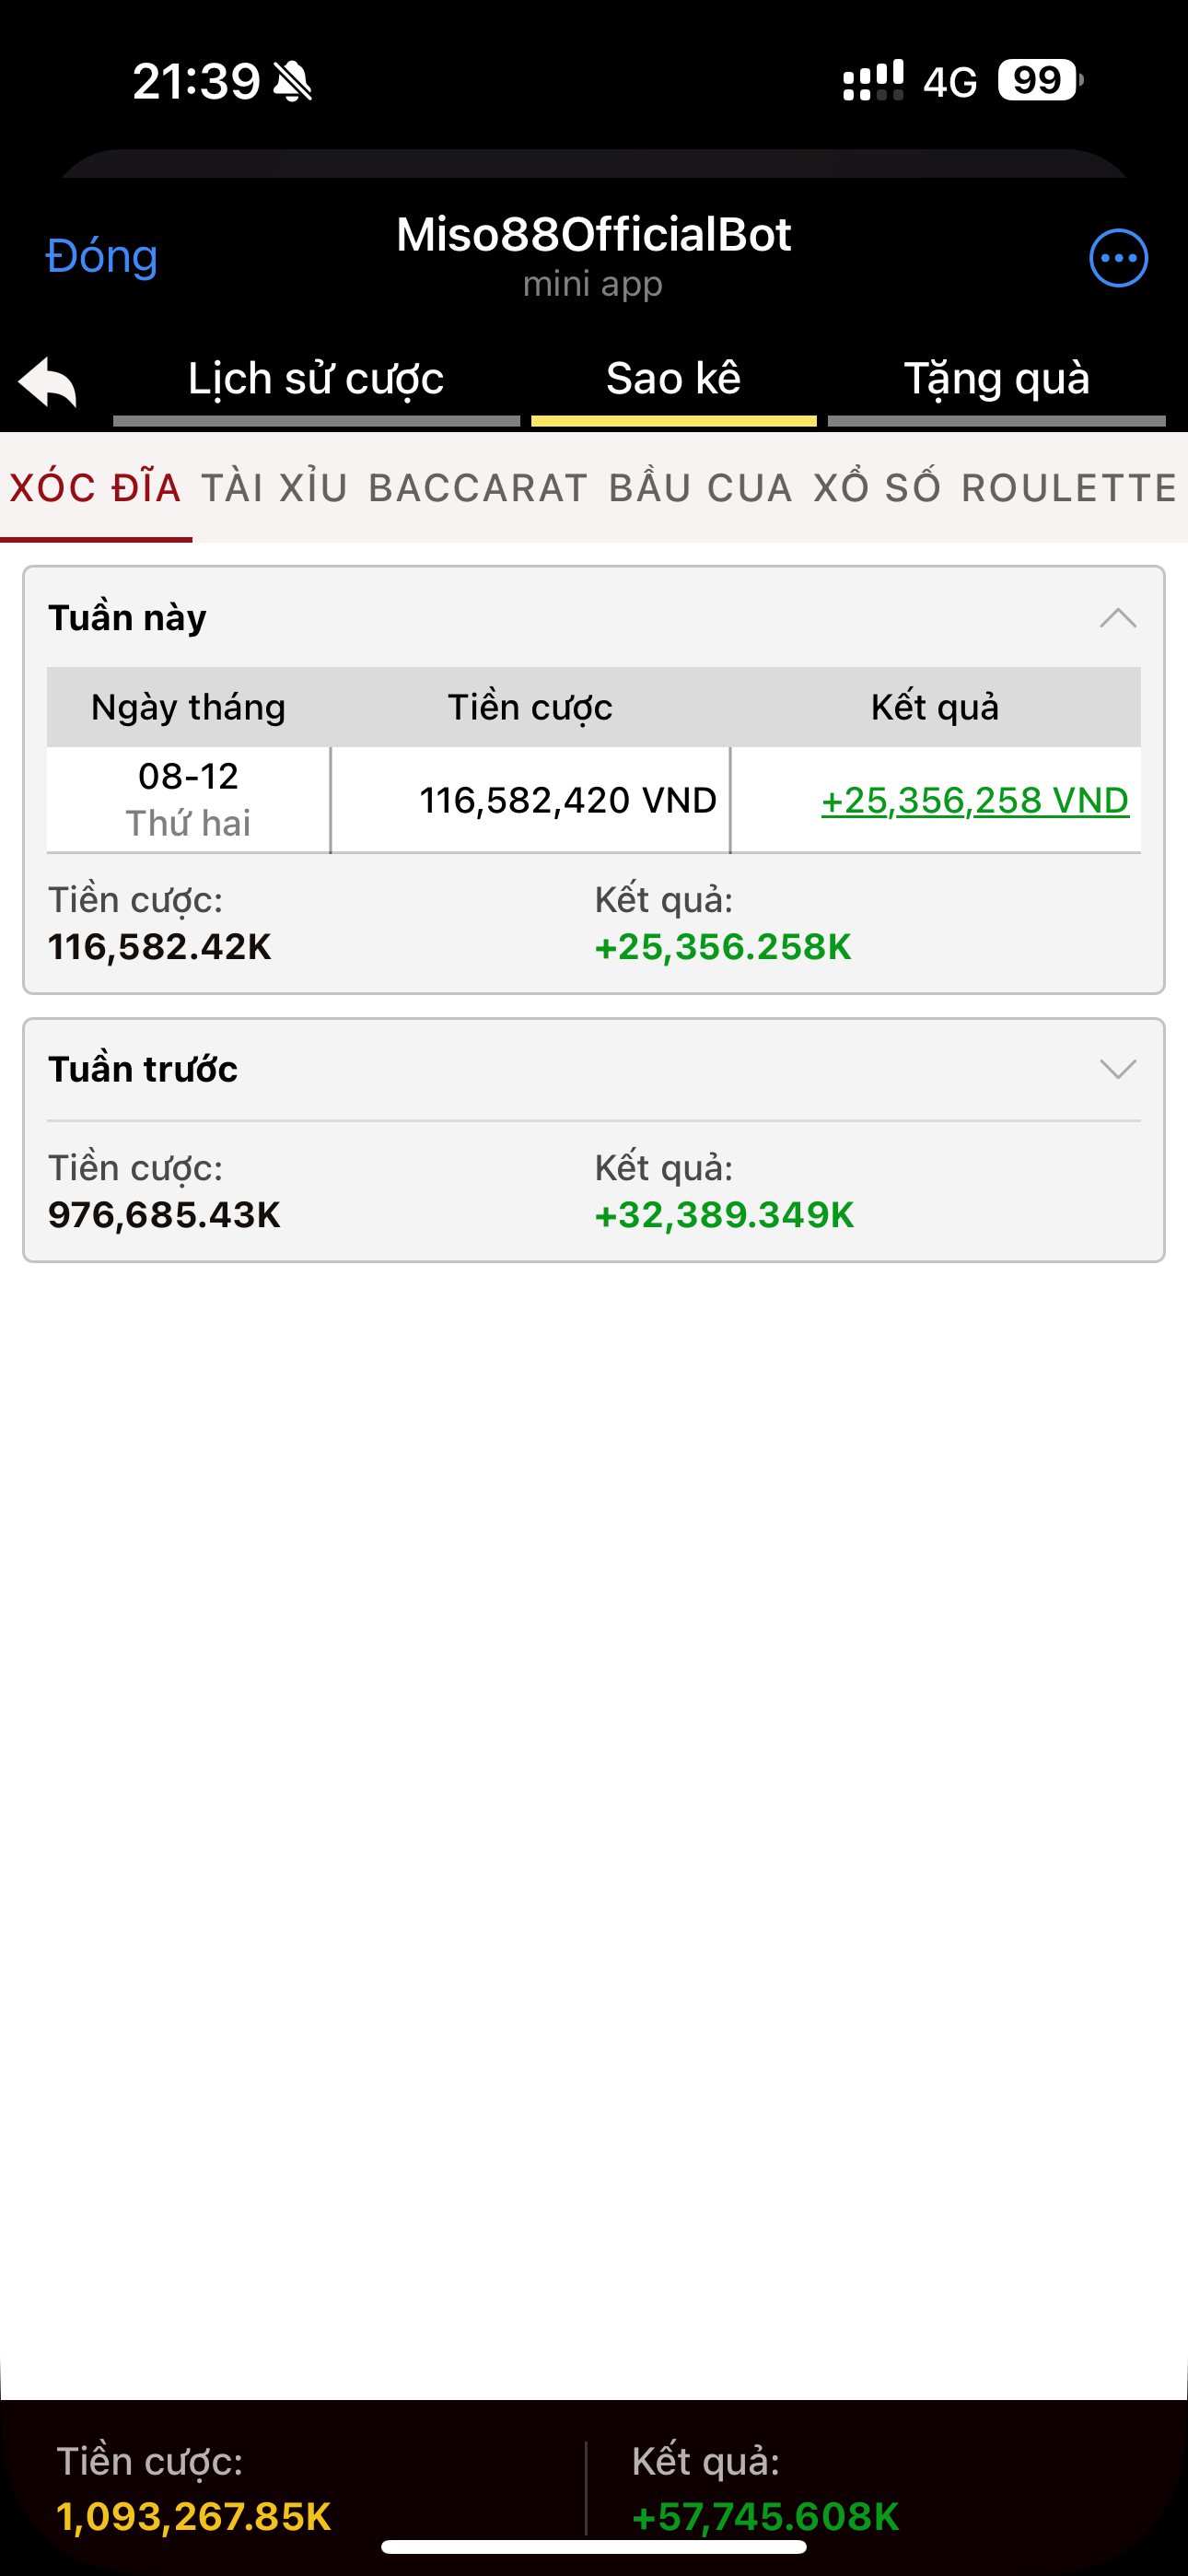This screenshot has width=1188, height=2576.
Task: Tap the 08-12 Thứ hai date row
Action: pos(188,799)
